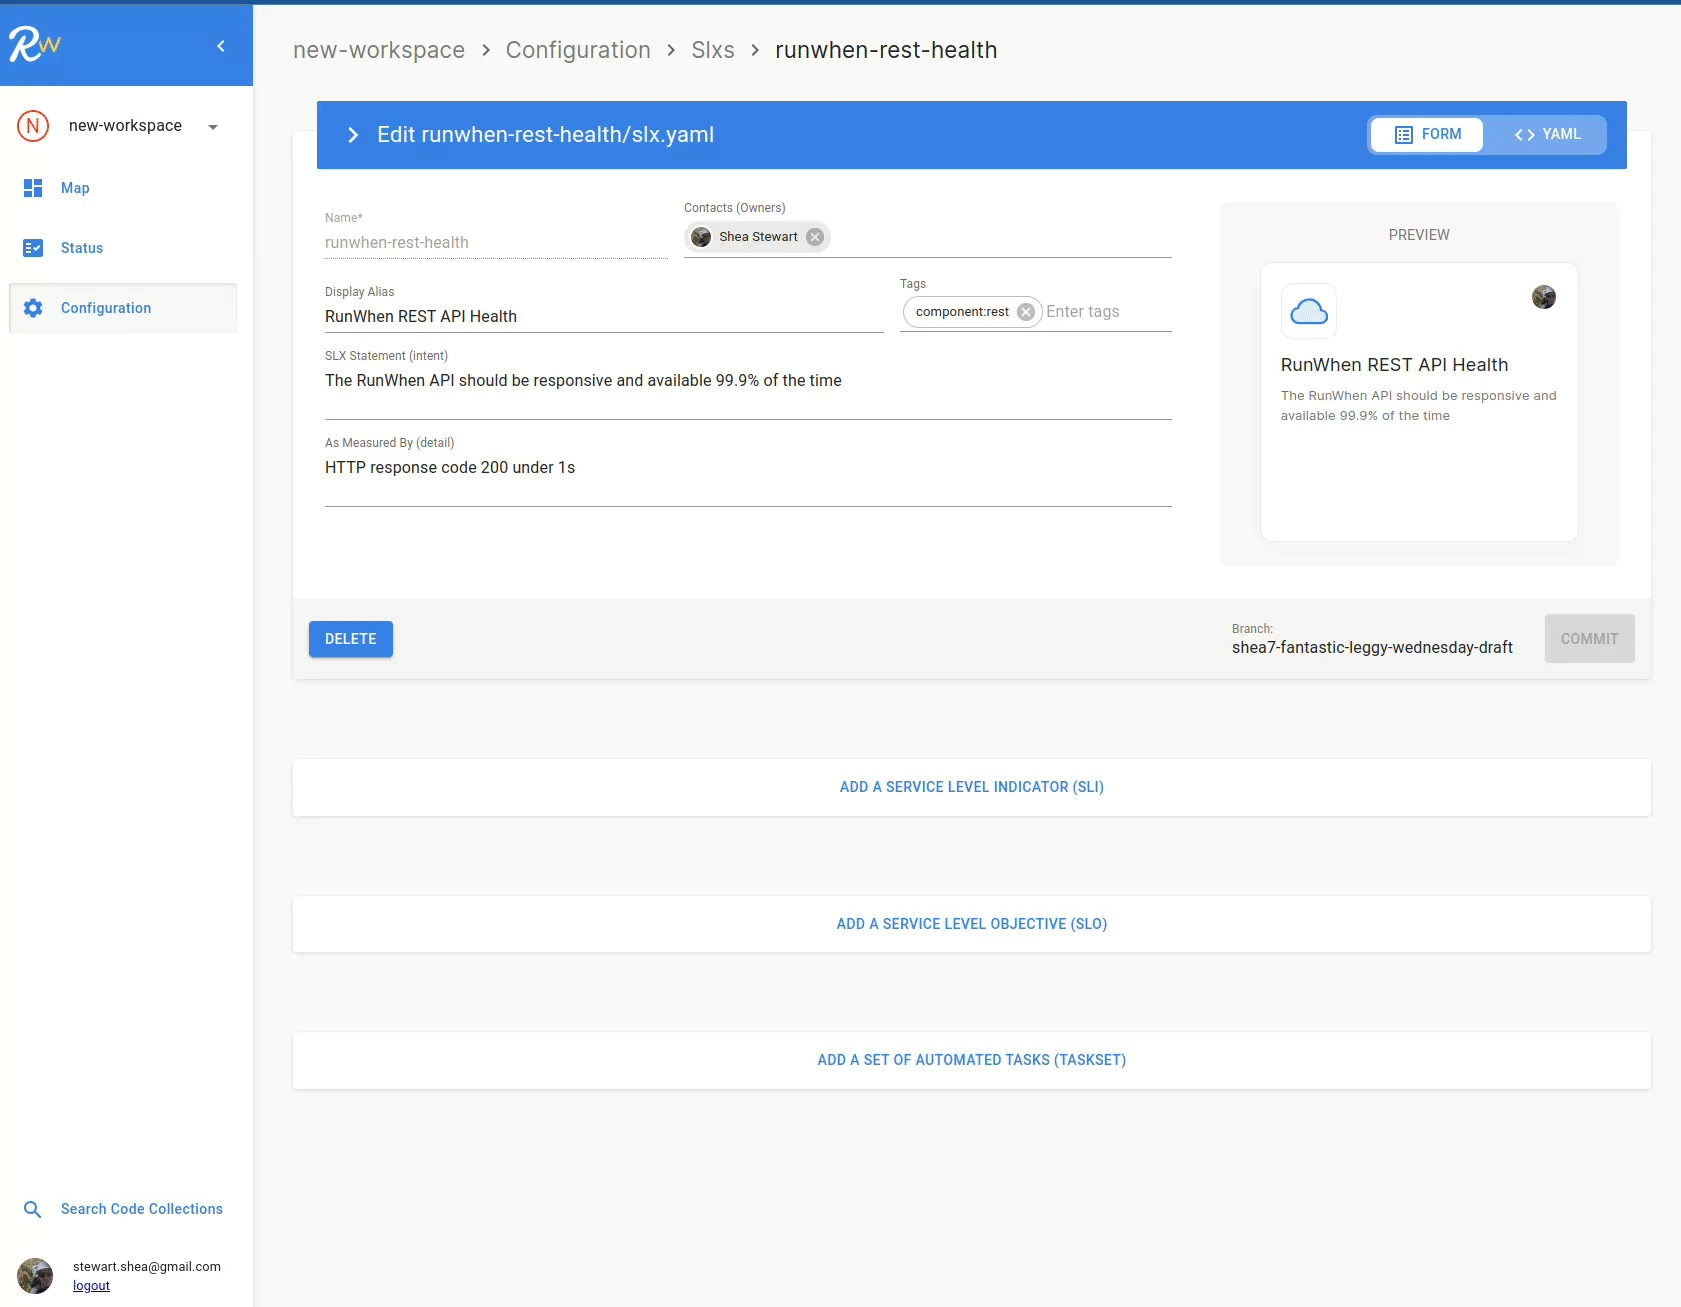Open the Map section icon
Screen dimensions: 1681x1307
(33, 188)
